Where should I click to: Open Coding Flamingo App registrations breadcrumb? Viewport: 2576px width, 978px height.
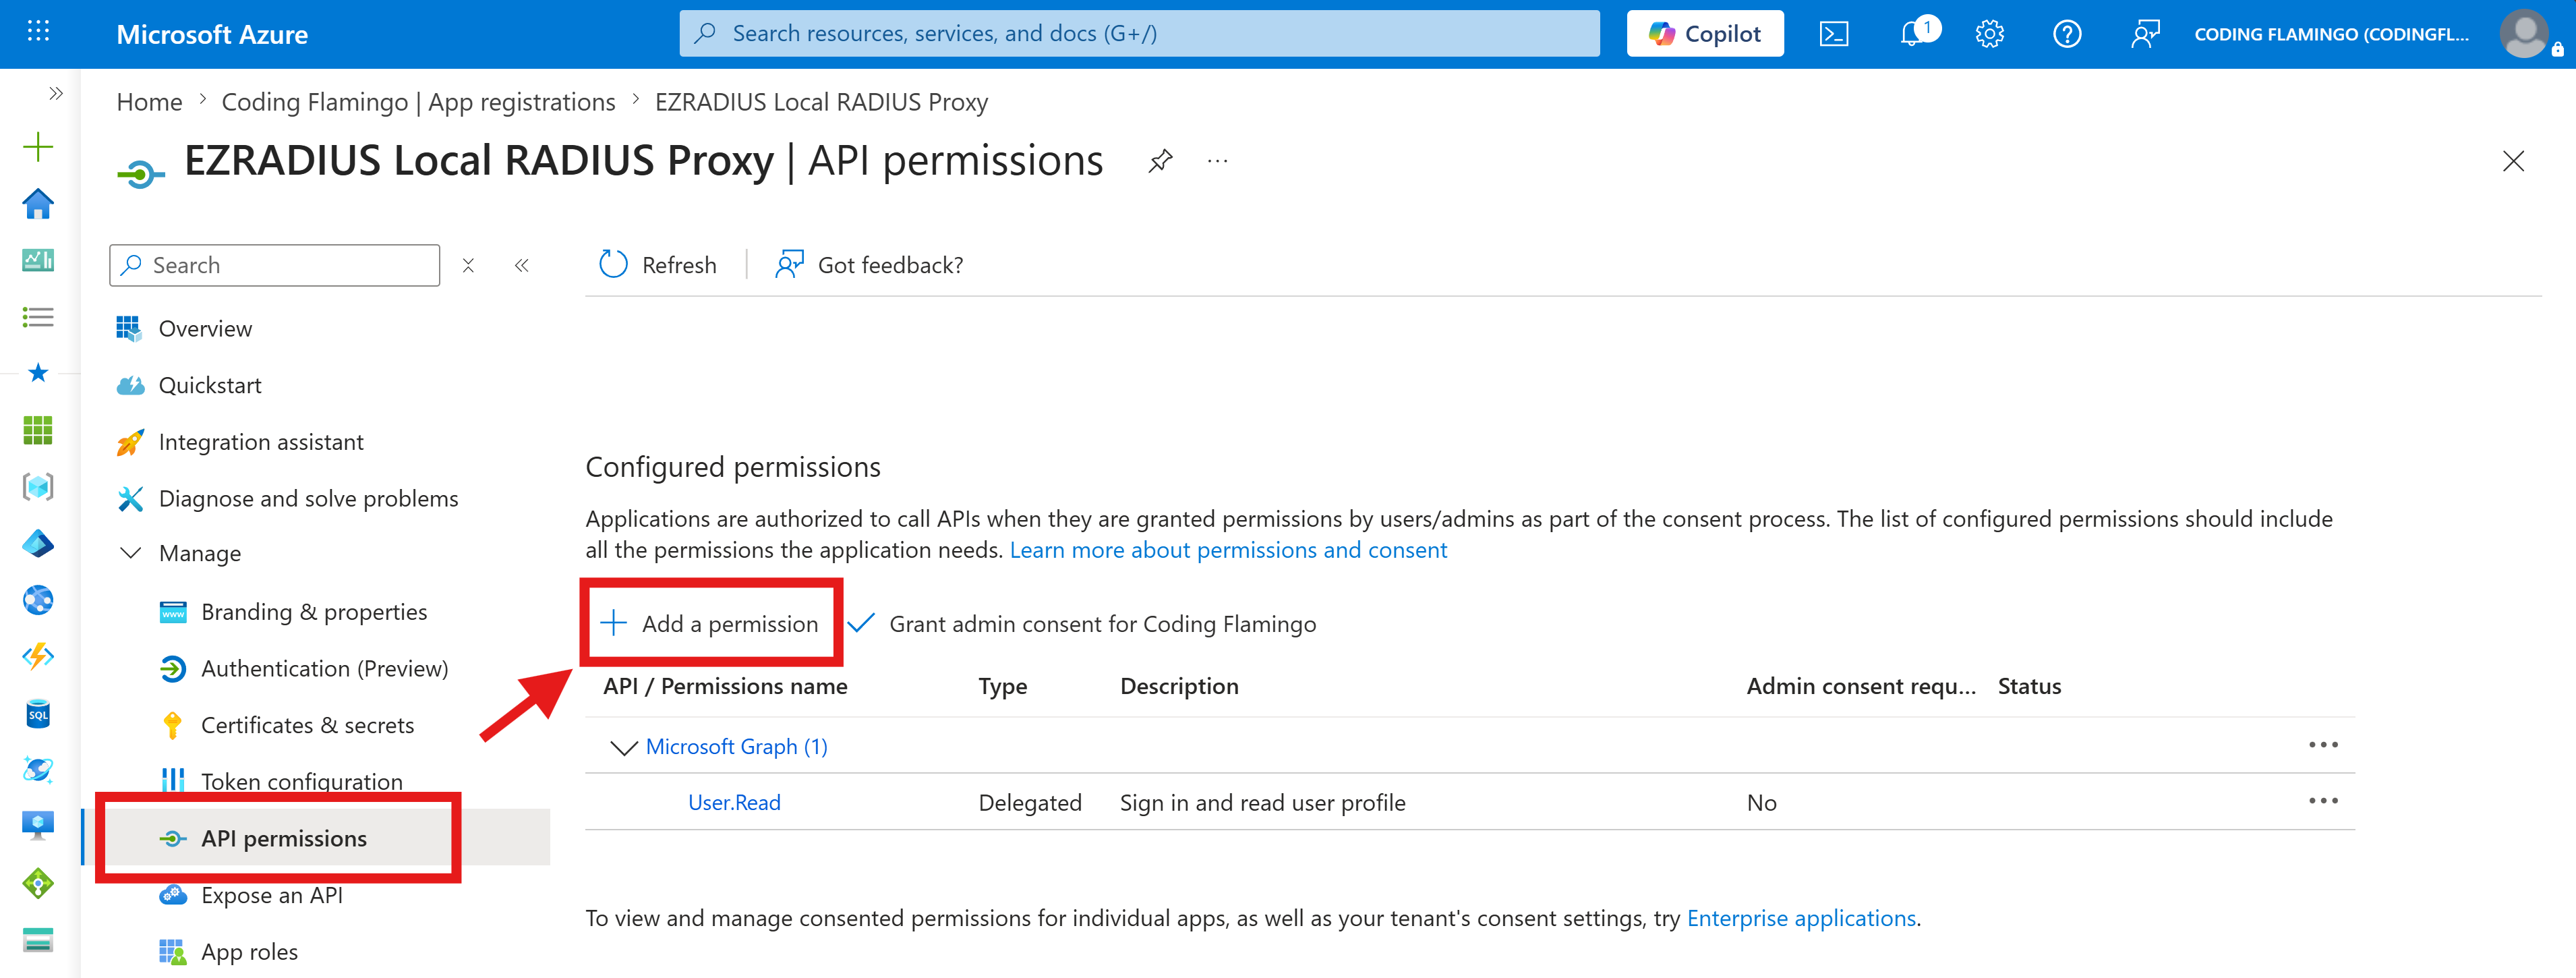tap(418, 102)
